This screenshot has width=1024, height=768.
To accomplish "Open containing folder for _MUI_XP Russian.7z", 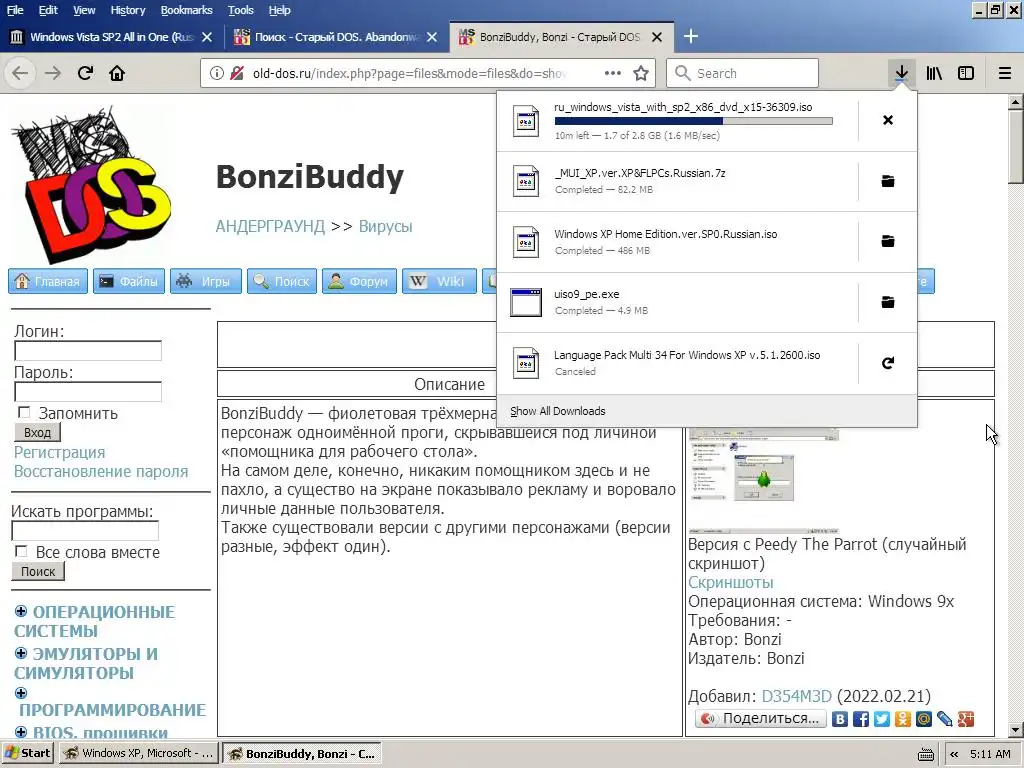I will [888, 181].
